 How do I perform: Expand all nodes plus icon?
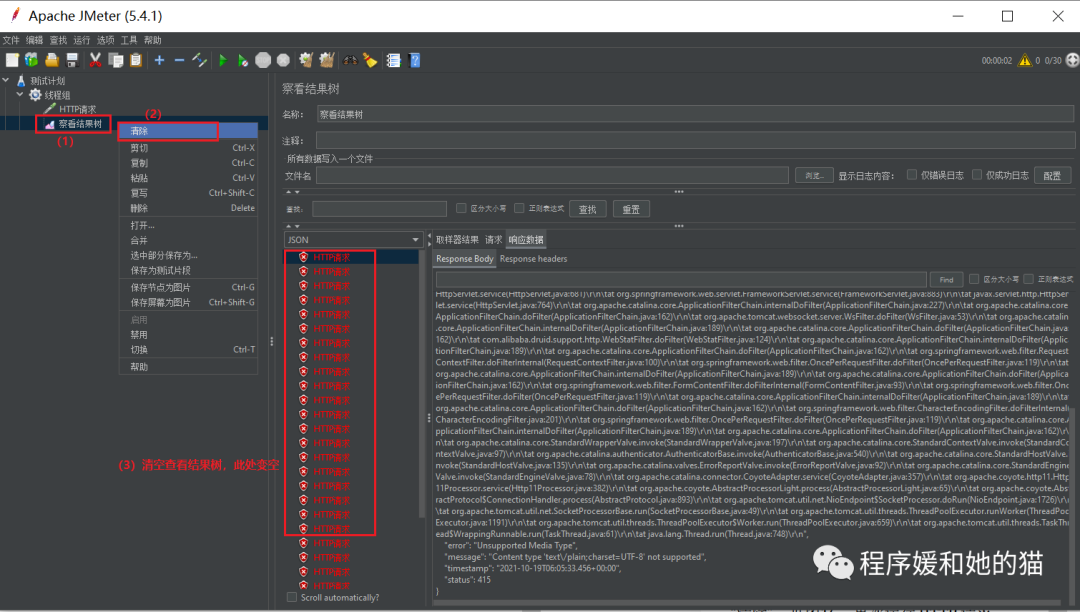(x=159, y=61)
